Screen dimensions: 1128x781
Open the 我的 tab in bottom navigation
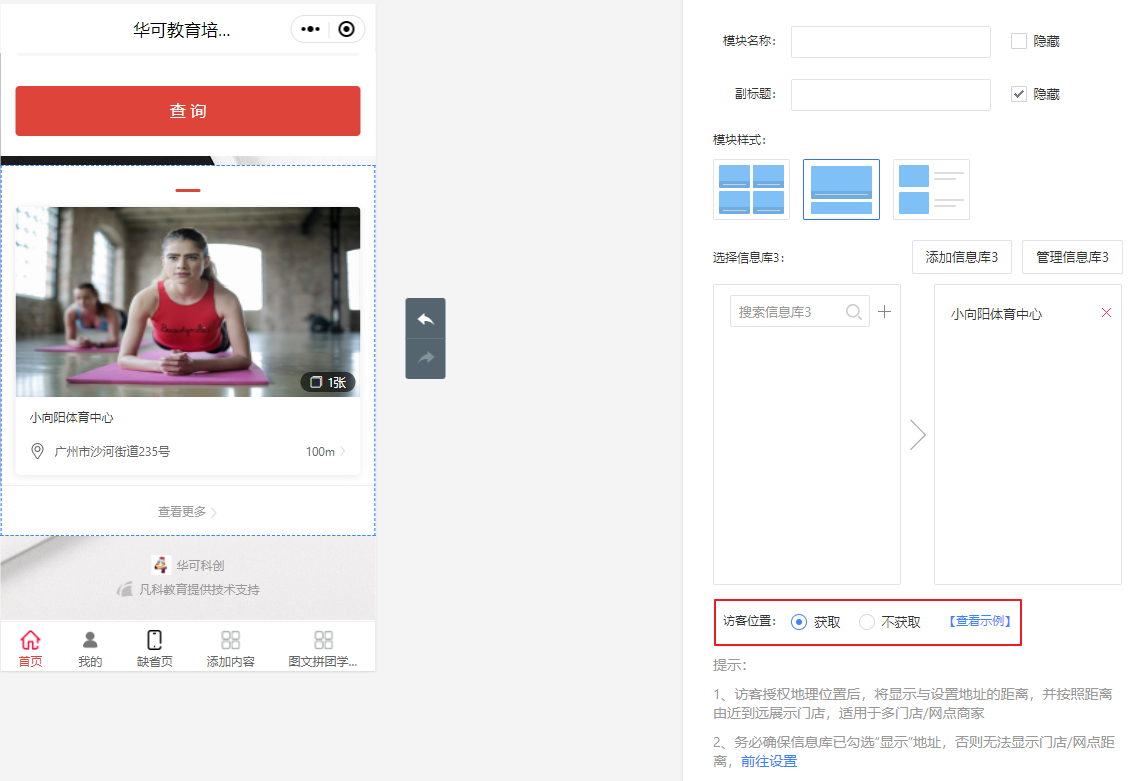[x=90, y=649]
